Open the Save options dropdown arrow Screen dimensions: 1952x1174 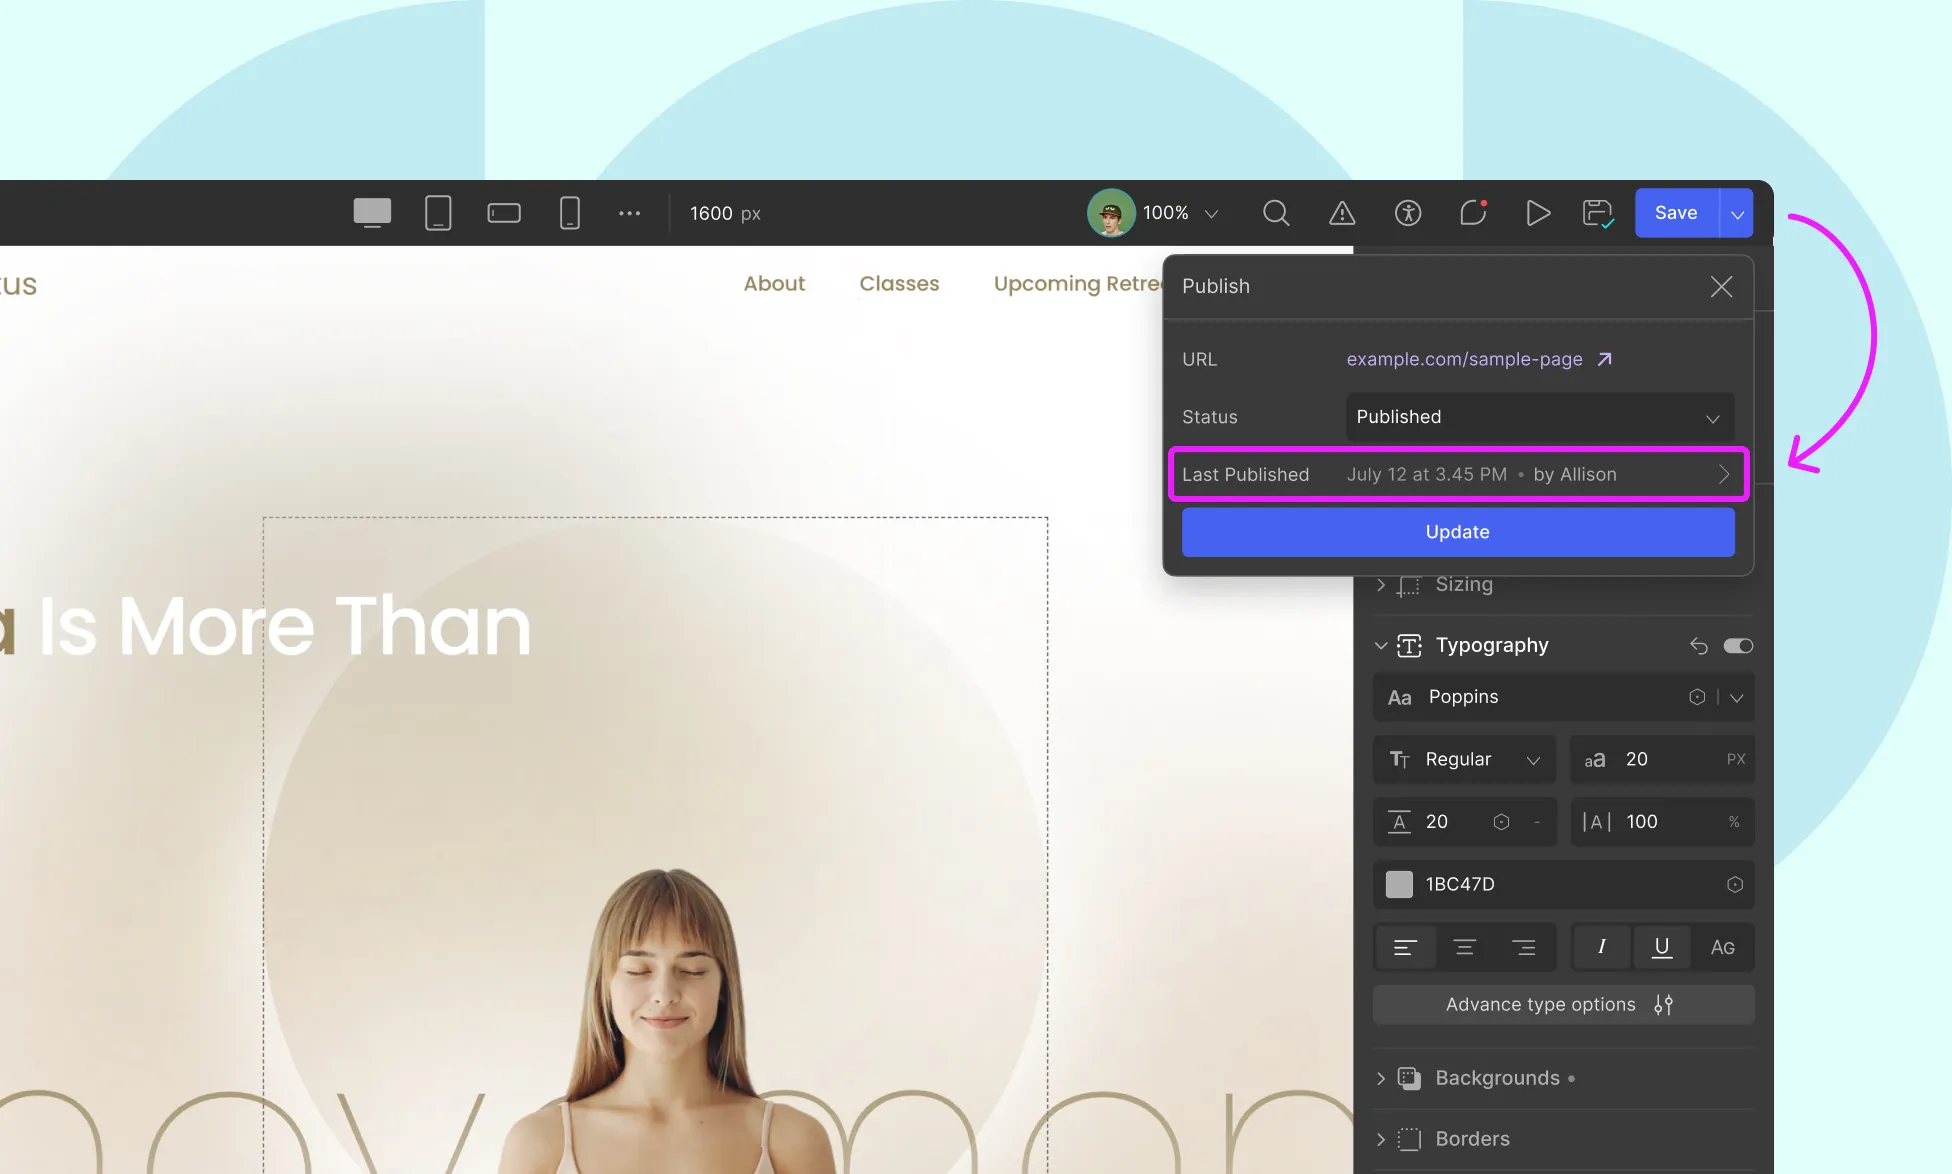(x=1737, y=213)
